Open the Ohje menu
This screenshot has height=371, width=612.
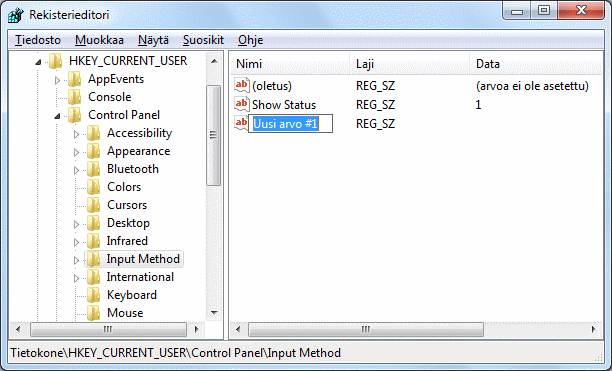[251, 40]
